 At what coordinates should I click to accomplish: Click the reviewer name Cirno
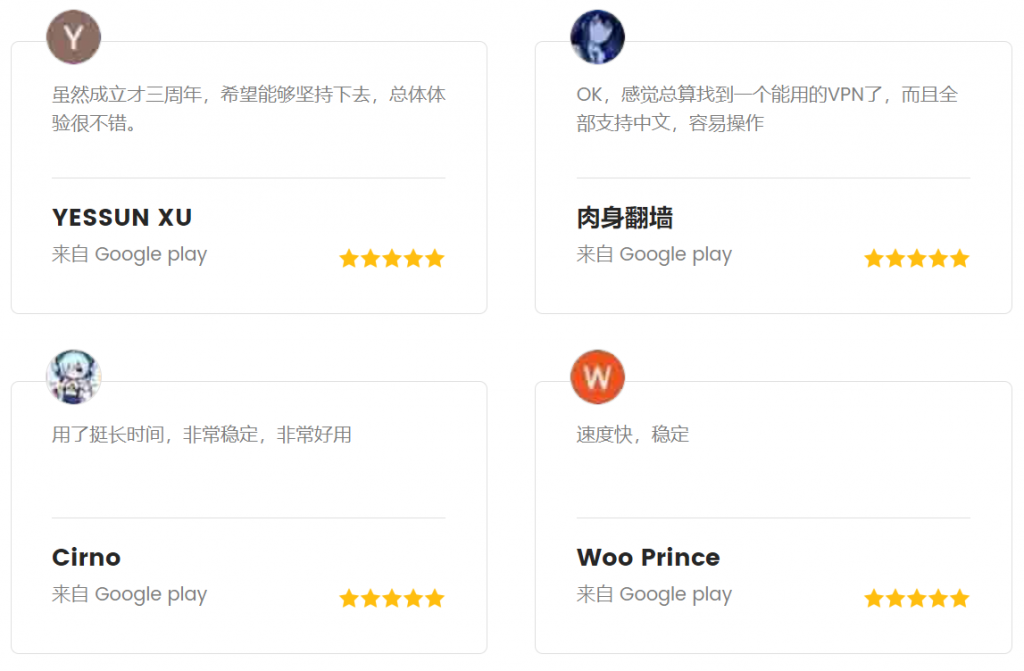click(86, 557)
